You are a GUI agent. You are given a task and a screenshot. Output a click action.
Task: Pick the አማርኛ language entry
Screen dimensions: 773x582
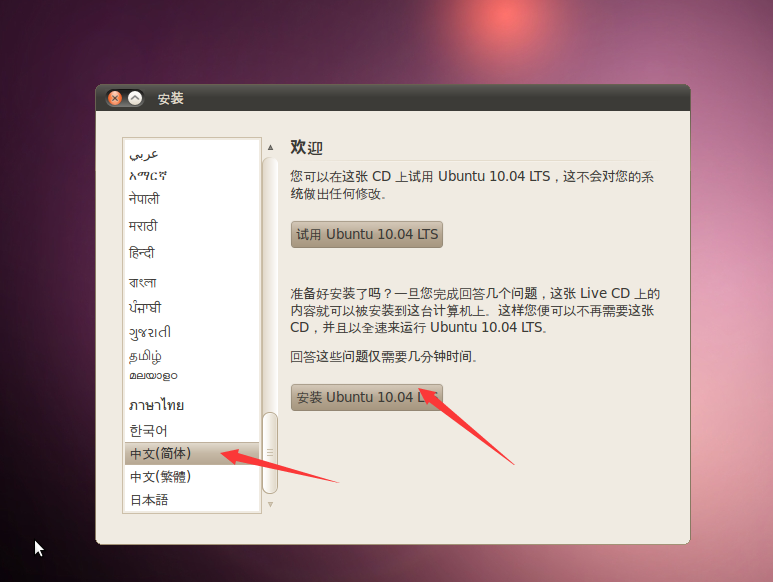tap(192, 175)
